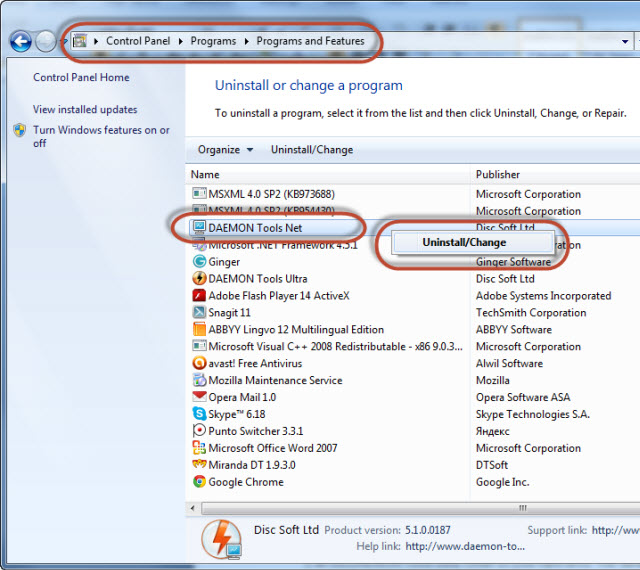Sort by the Name column header

pos(205,175)
